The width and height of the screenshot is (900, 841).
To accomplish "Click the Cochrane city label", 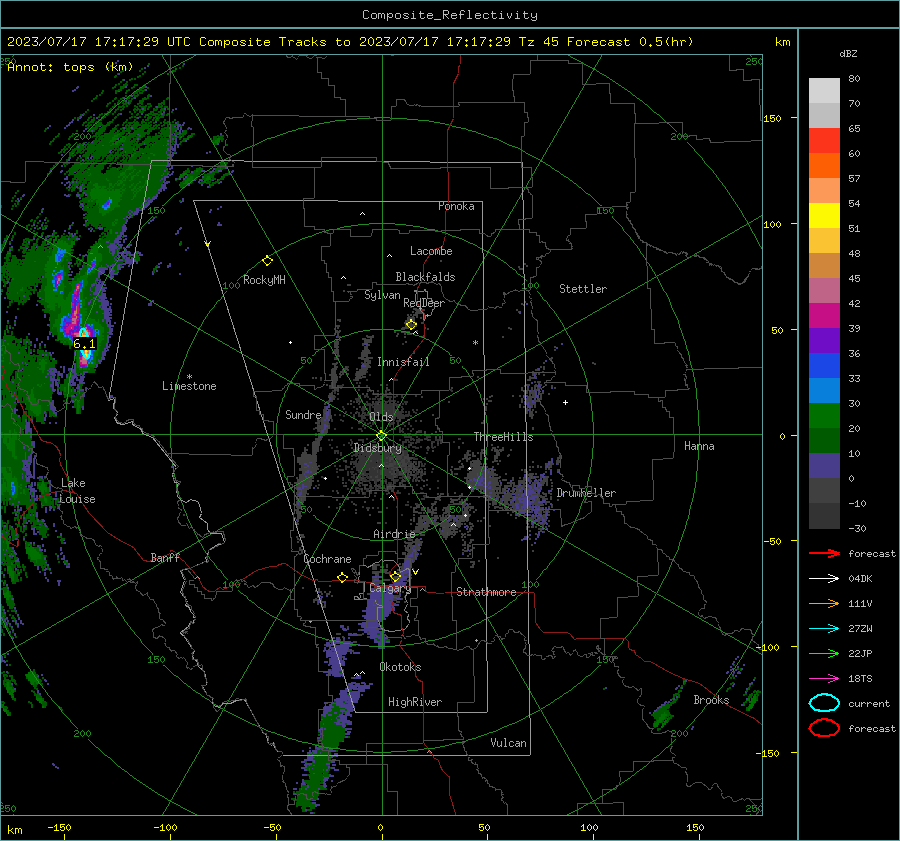I will pos(327,559).
